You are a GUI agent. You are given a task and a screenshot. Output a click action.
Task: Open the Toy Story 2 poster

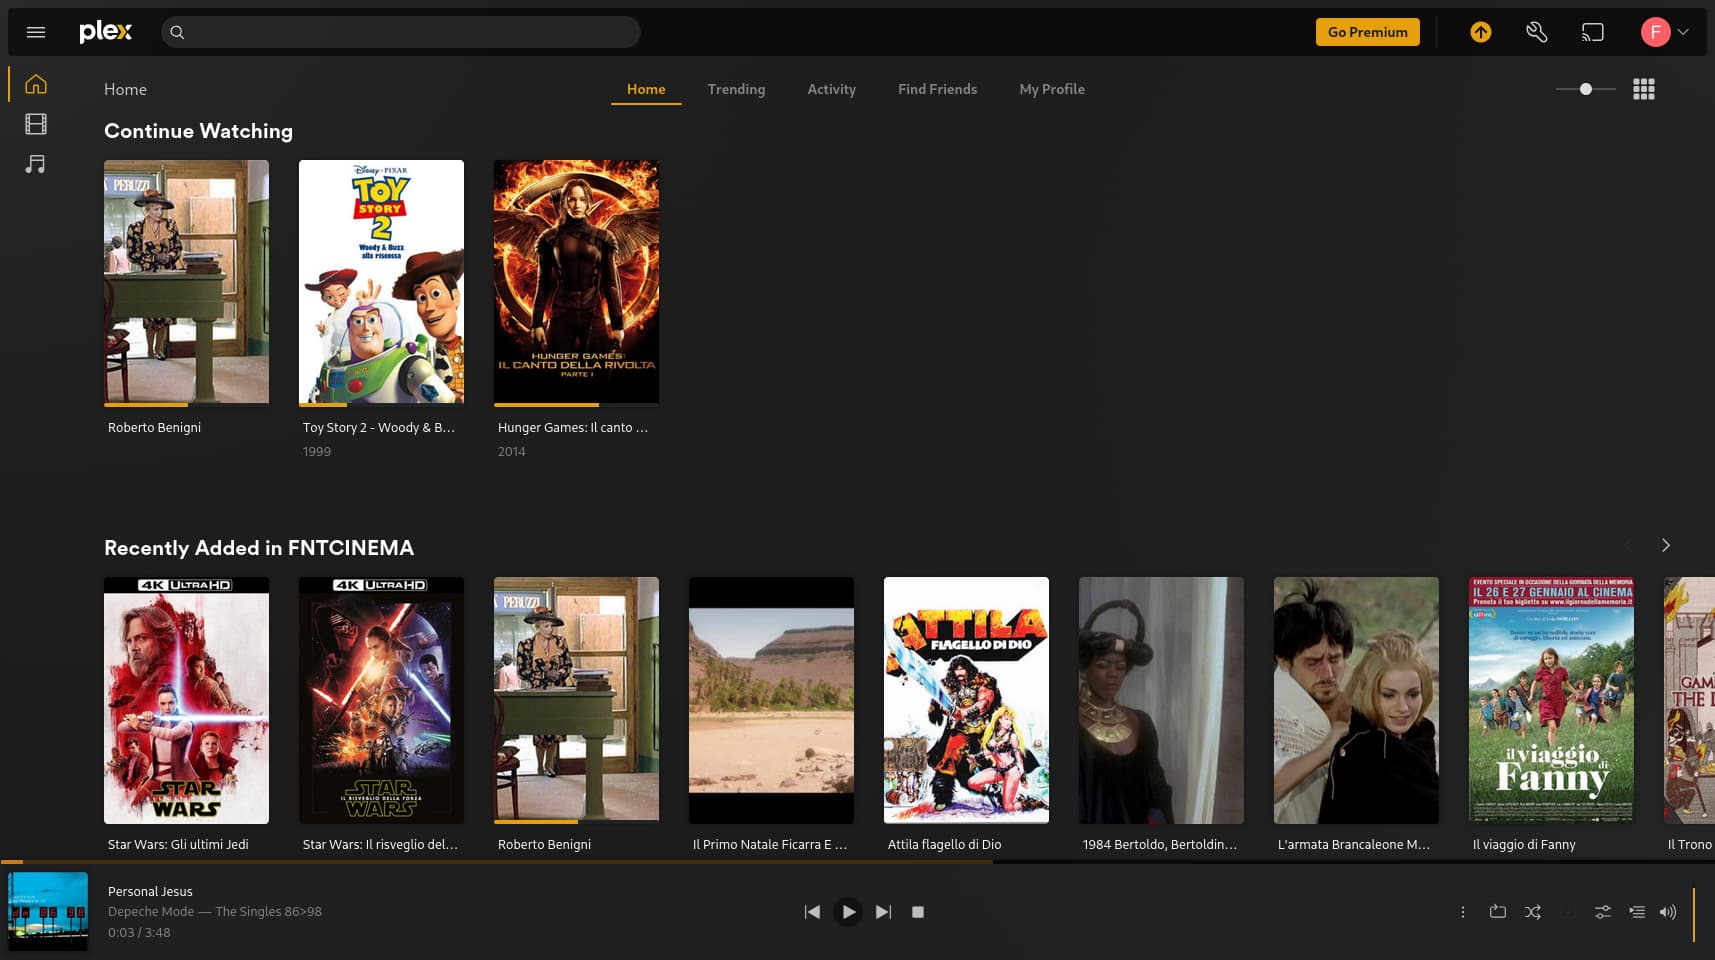[x=381, y=282]
